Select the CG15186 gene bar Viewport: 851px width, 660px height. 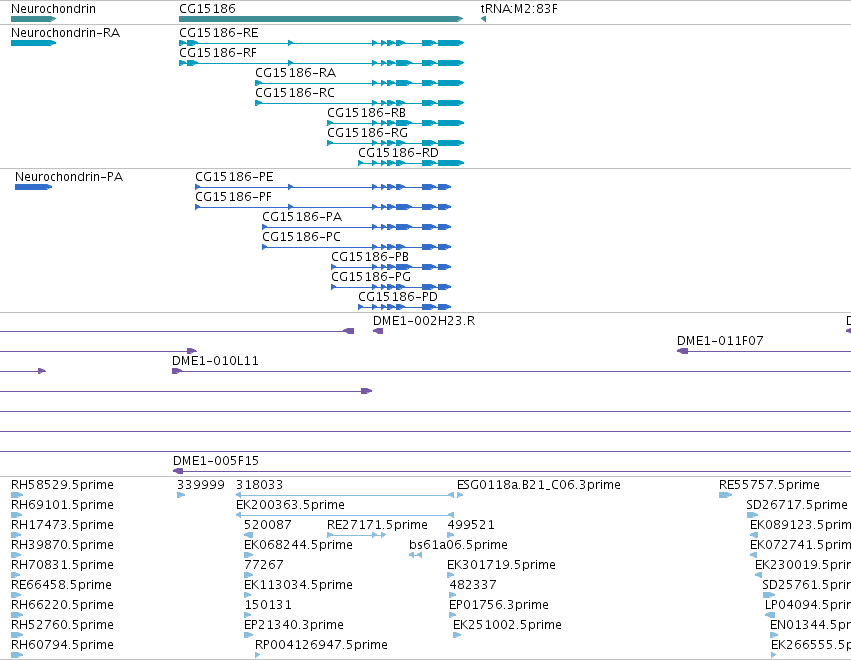click(x=321, y=19)
